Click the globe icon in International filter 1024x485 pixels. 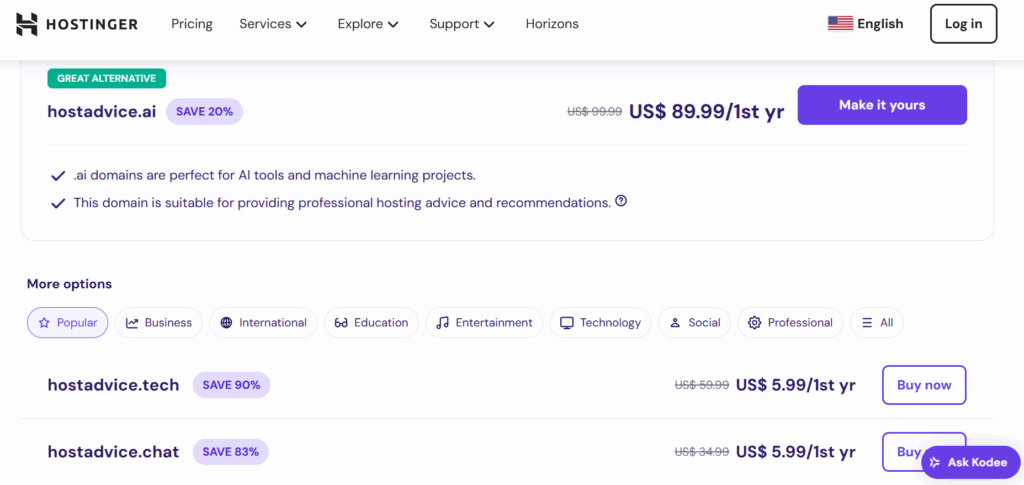click(227, 322)
